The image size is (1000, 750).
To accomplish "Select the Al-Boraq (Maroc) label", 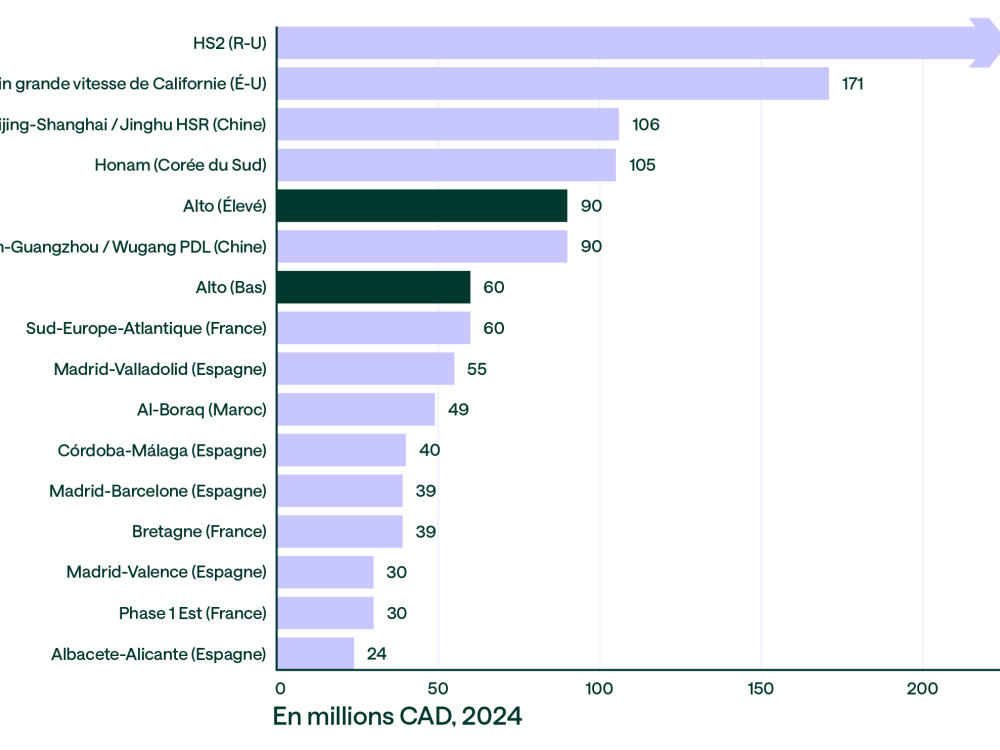I will click(202, 409).
